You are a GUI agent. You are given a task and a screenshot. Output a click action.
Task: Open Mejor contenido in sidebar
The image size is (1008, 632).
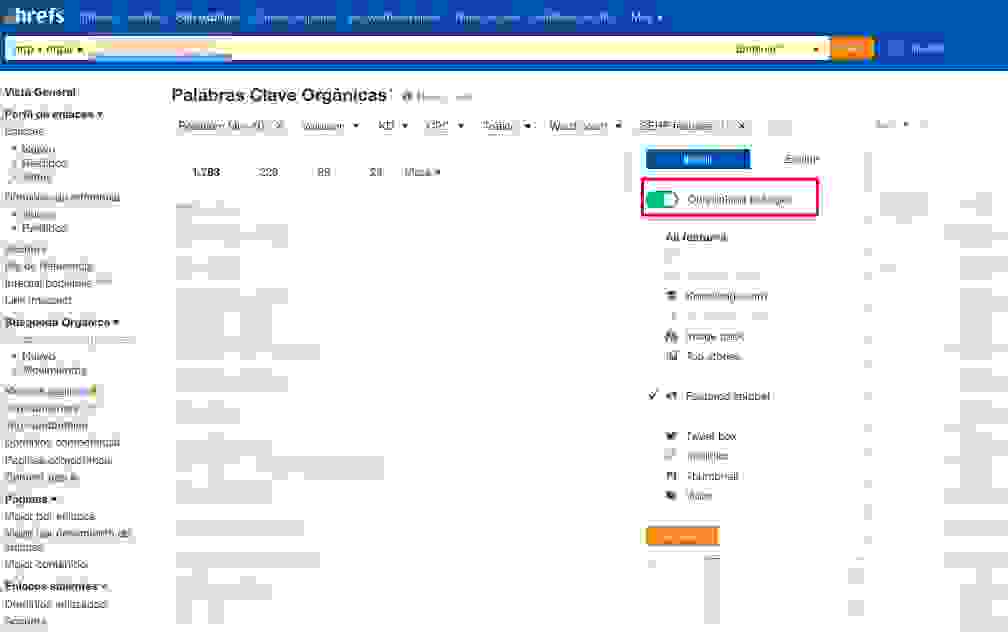(x=46, y=564)
